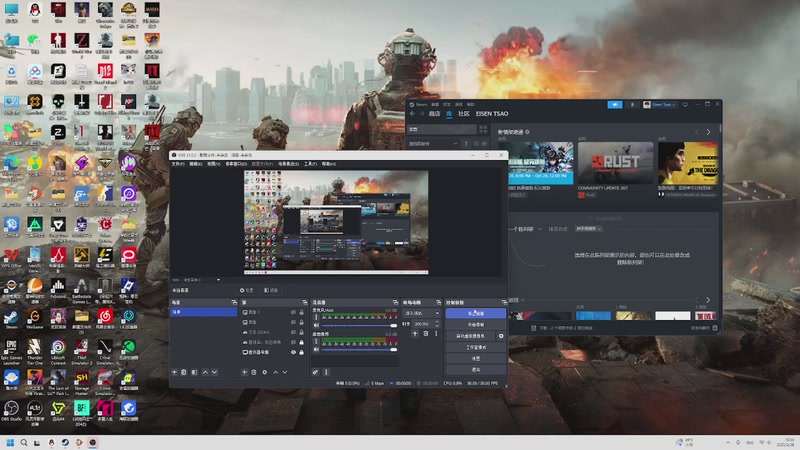The image size is (800, 450).
Task: Open the scene transition type dropdown in OBS
Action: click(421, 313)
